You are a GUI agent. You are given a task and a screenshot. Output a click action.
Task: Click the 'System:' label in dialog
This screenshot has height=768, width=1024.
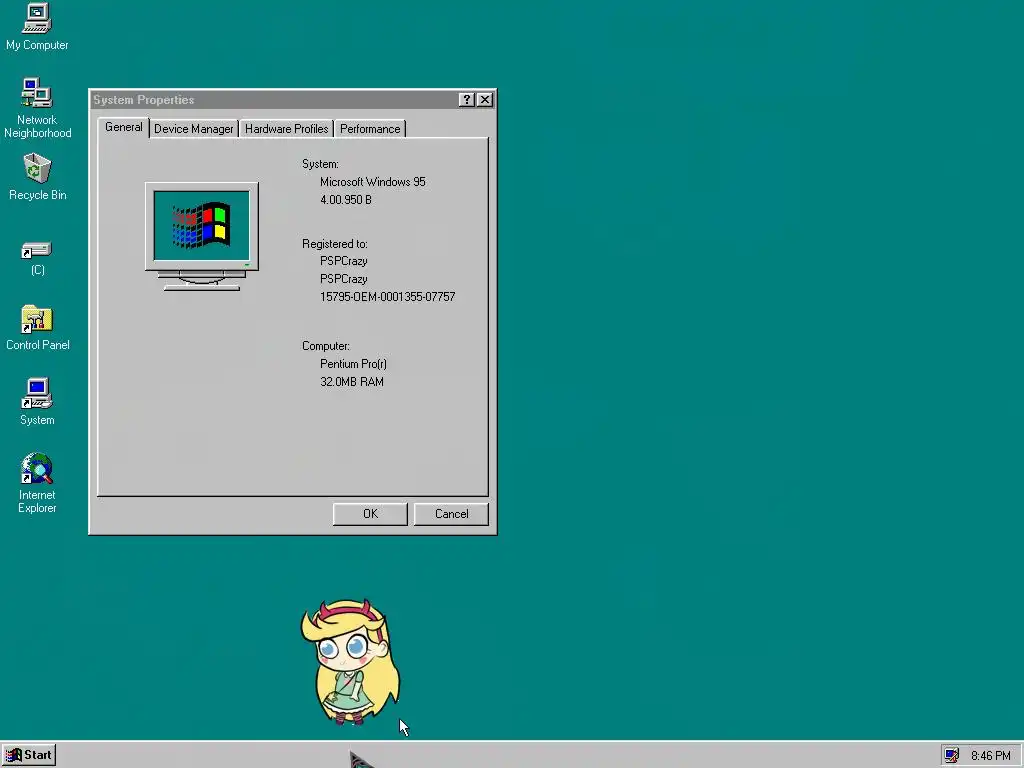(x=320, y=164)
